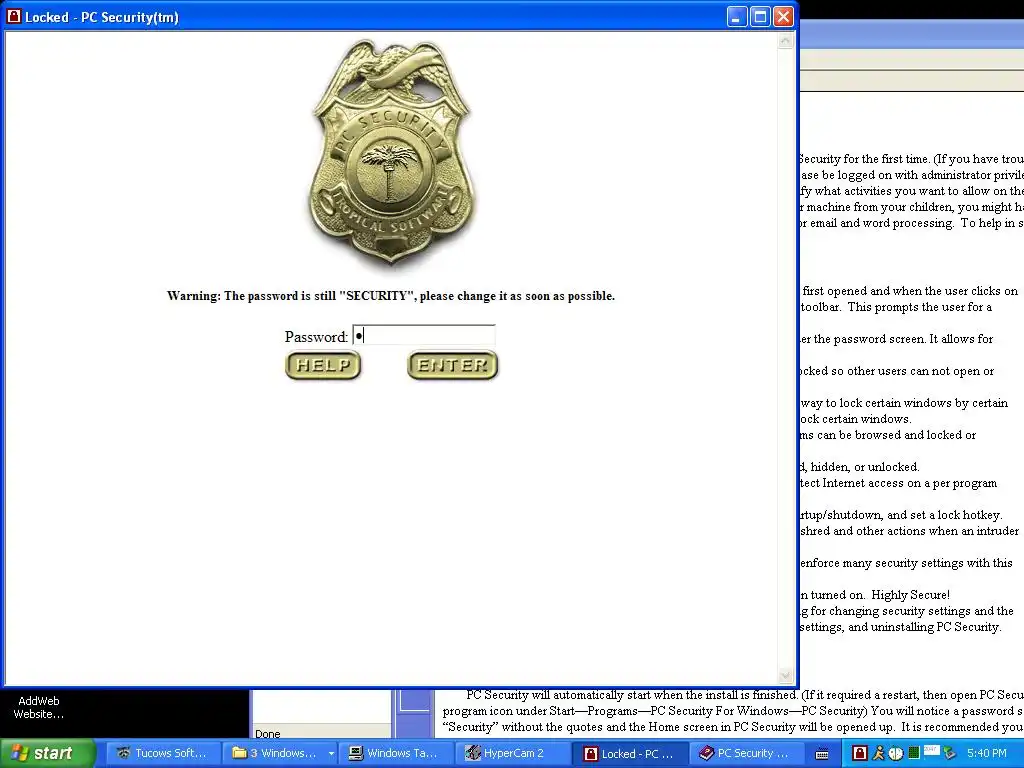Viewport: 1024px width, 768px height.
Task: Click the scroll down arrow of the lock window
Action: click(785, 675)
